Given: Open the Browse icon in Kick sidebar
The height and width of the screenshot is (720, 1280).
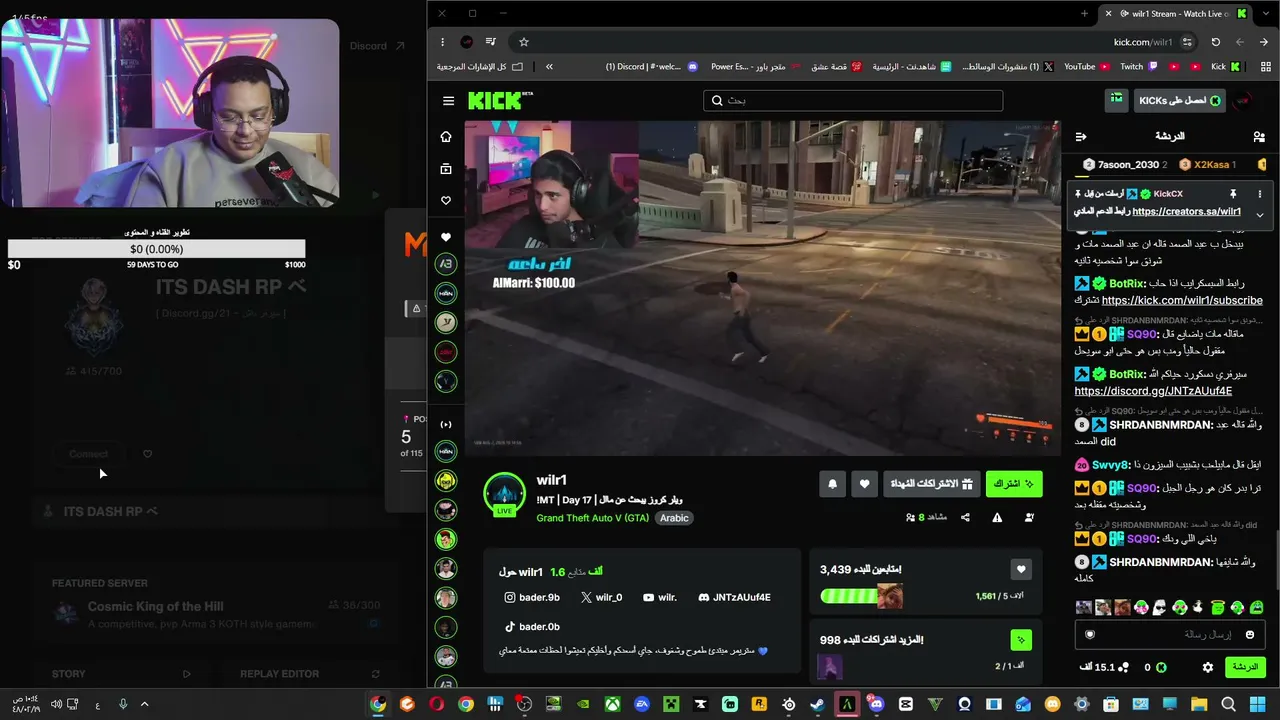Looking at the screenshot, I should pyautogui.click(x=446, y=169).
